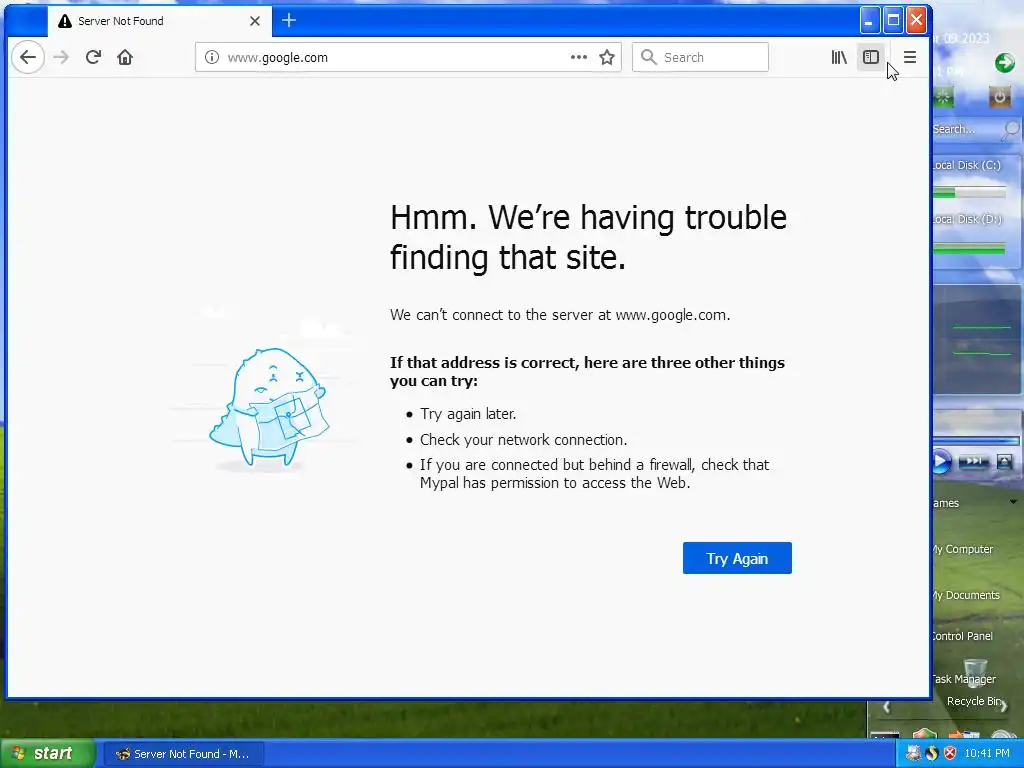Click the Local Disk (D:) usage bar
Viewport: 1024px width, 768px height.
969,248
